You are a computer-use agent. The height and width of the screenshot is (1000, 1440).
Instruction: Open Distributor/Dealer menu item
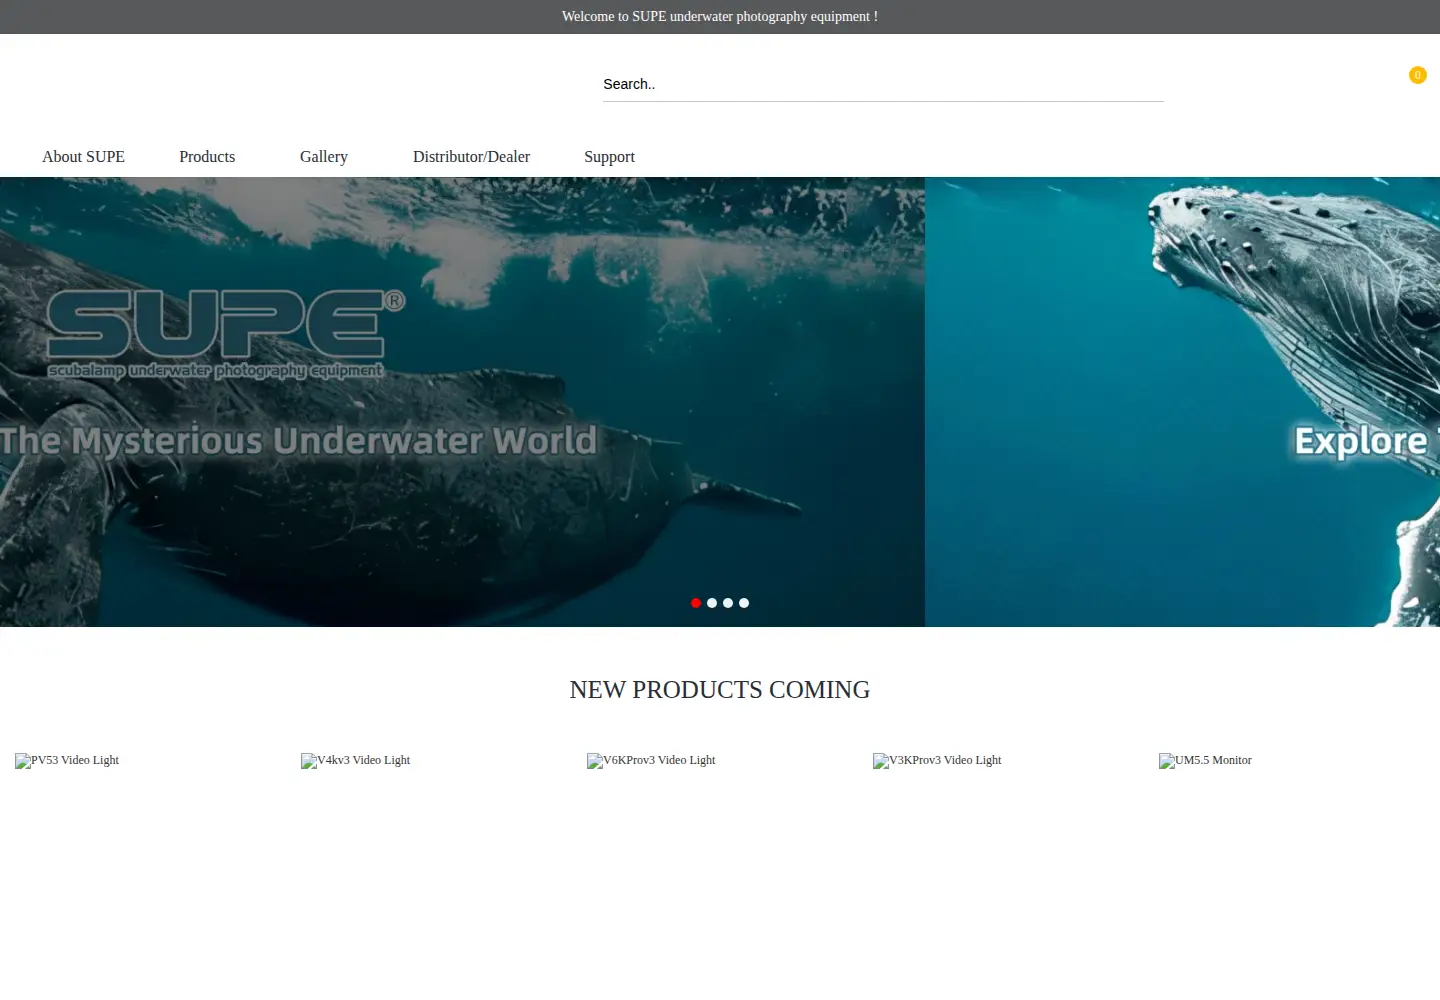471,157
